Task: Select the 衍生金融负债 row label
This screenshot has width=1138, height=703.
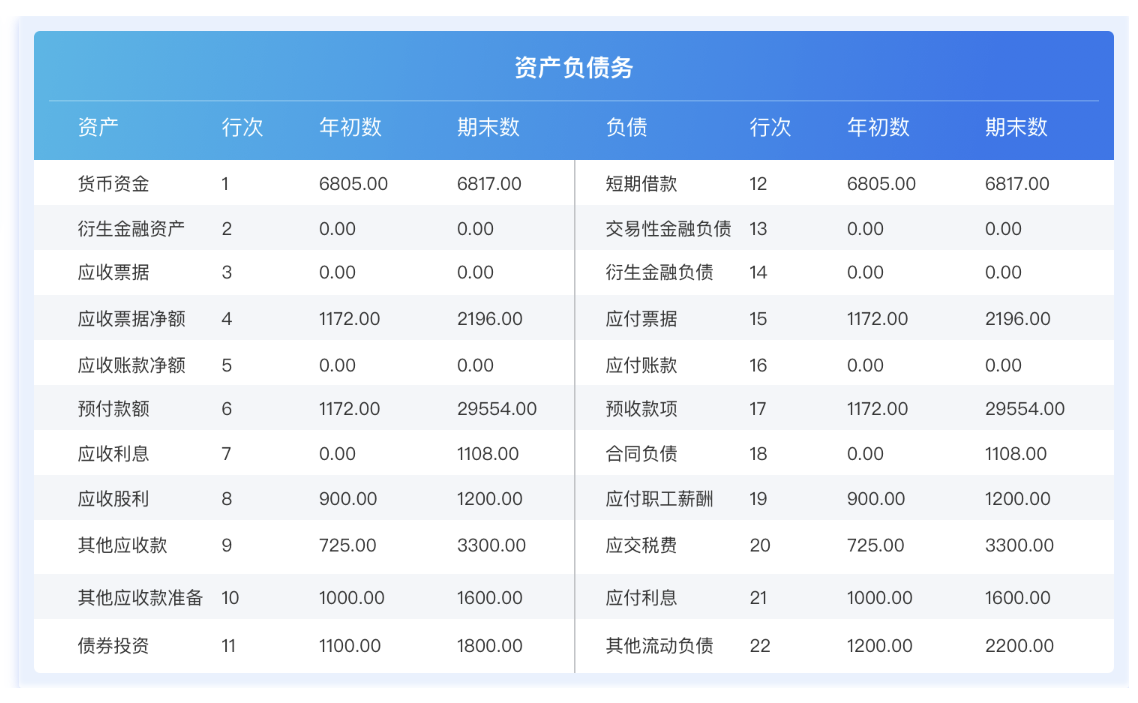Action: pyautogui.click(x=660, y=272)
